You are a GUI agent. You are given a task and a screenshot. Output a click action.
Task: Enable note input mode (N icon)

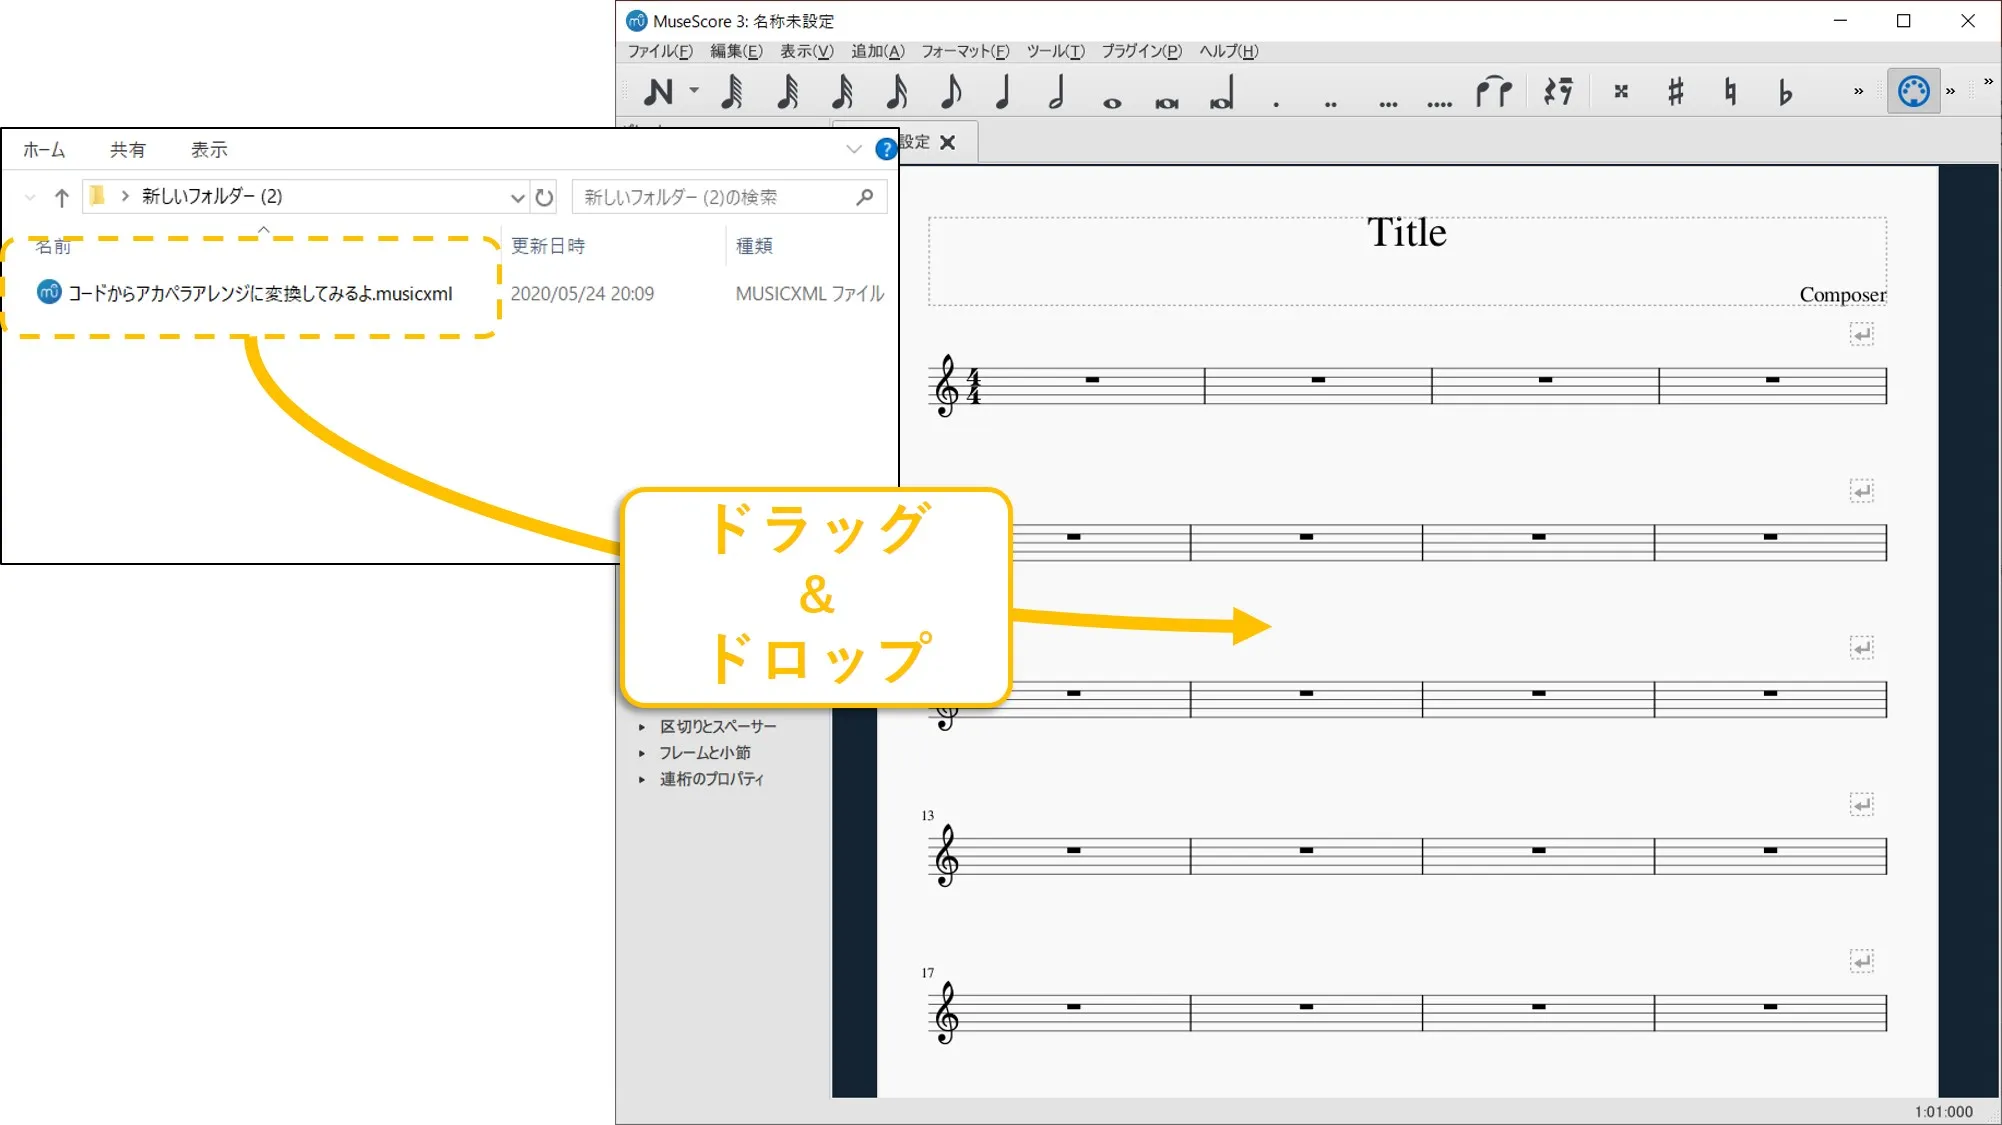[x=658, y=92]
